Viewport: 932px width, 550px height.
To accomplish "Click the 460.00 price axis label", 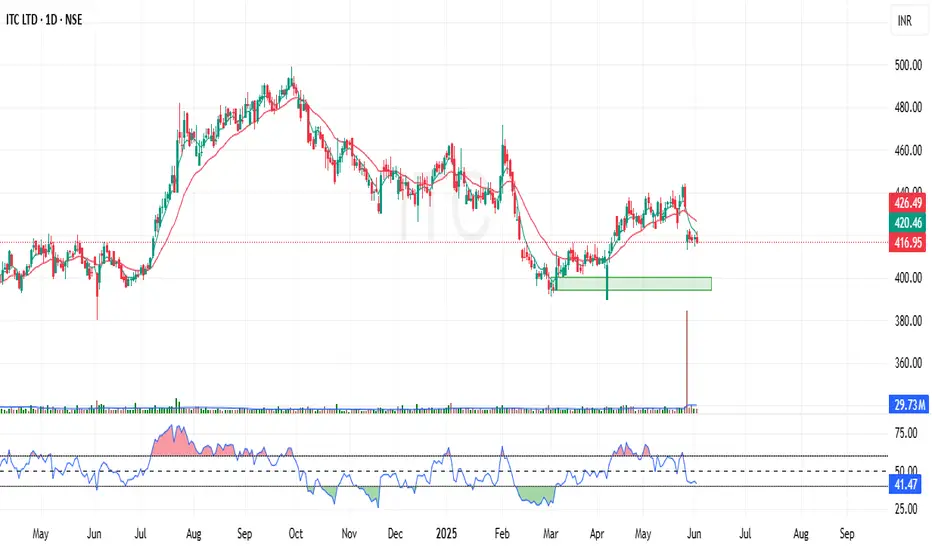I will coord(908,150).
